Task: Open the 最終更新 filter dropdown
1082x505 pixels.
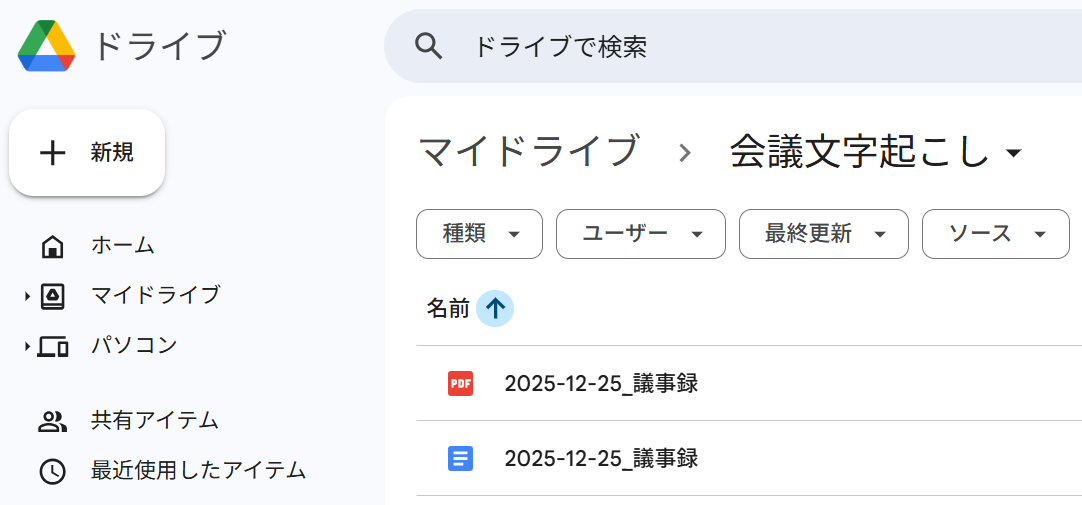Action: pos(823,234)
